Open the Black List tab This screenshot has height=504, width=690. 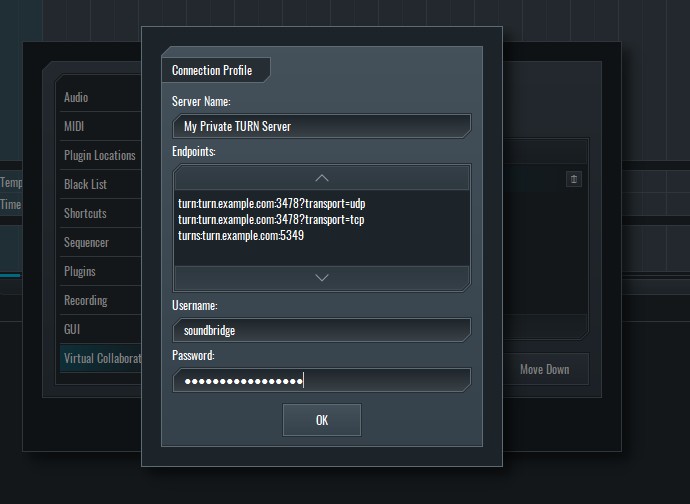tap(100, 184)
